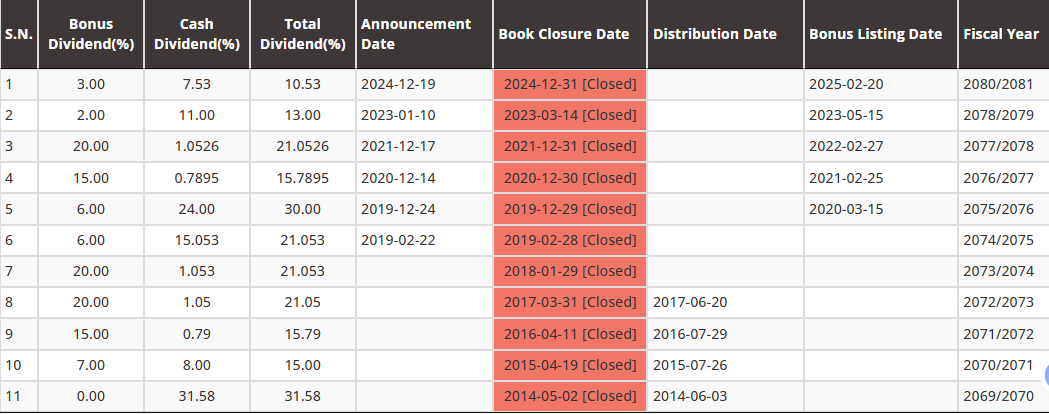The width and height of the screenshot is (1049, 414).
Task: Click the blue floating circle at right edge
Action: (x=1046, y=375)
